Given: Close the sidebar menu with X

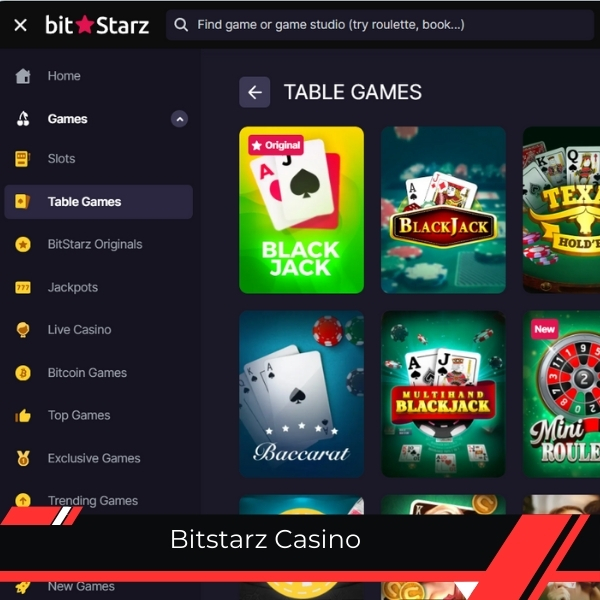Looking at the screenshot, I should coord(20,25).
